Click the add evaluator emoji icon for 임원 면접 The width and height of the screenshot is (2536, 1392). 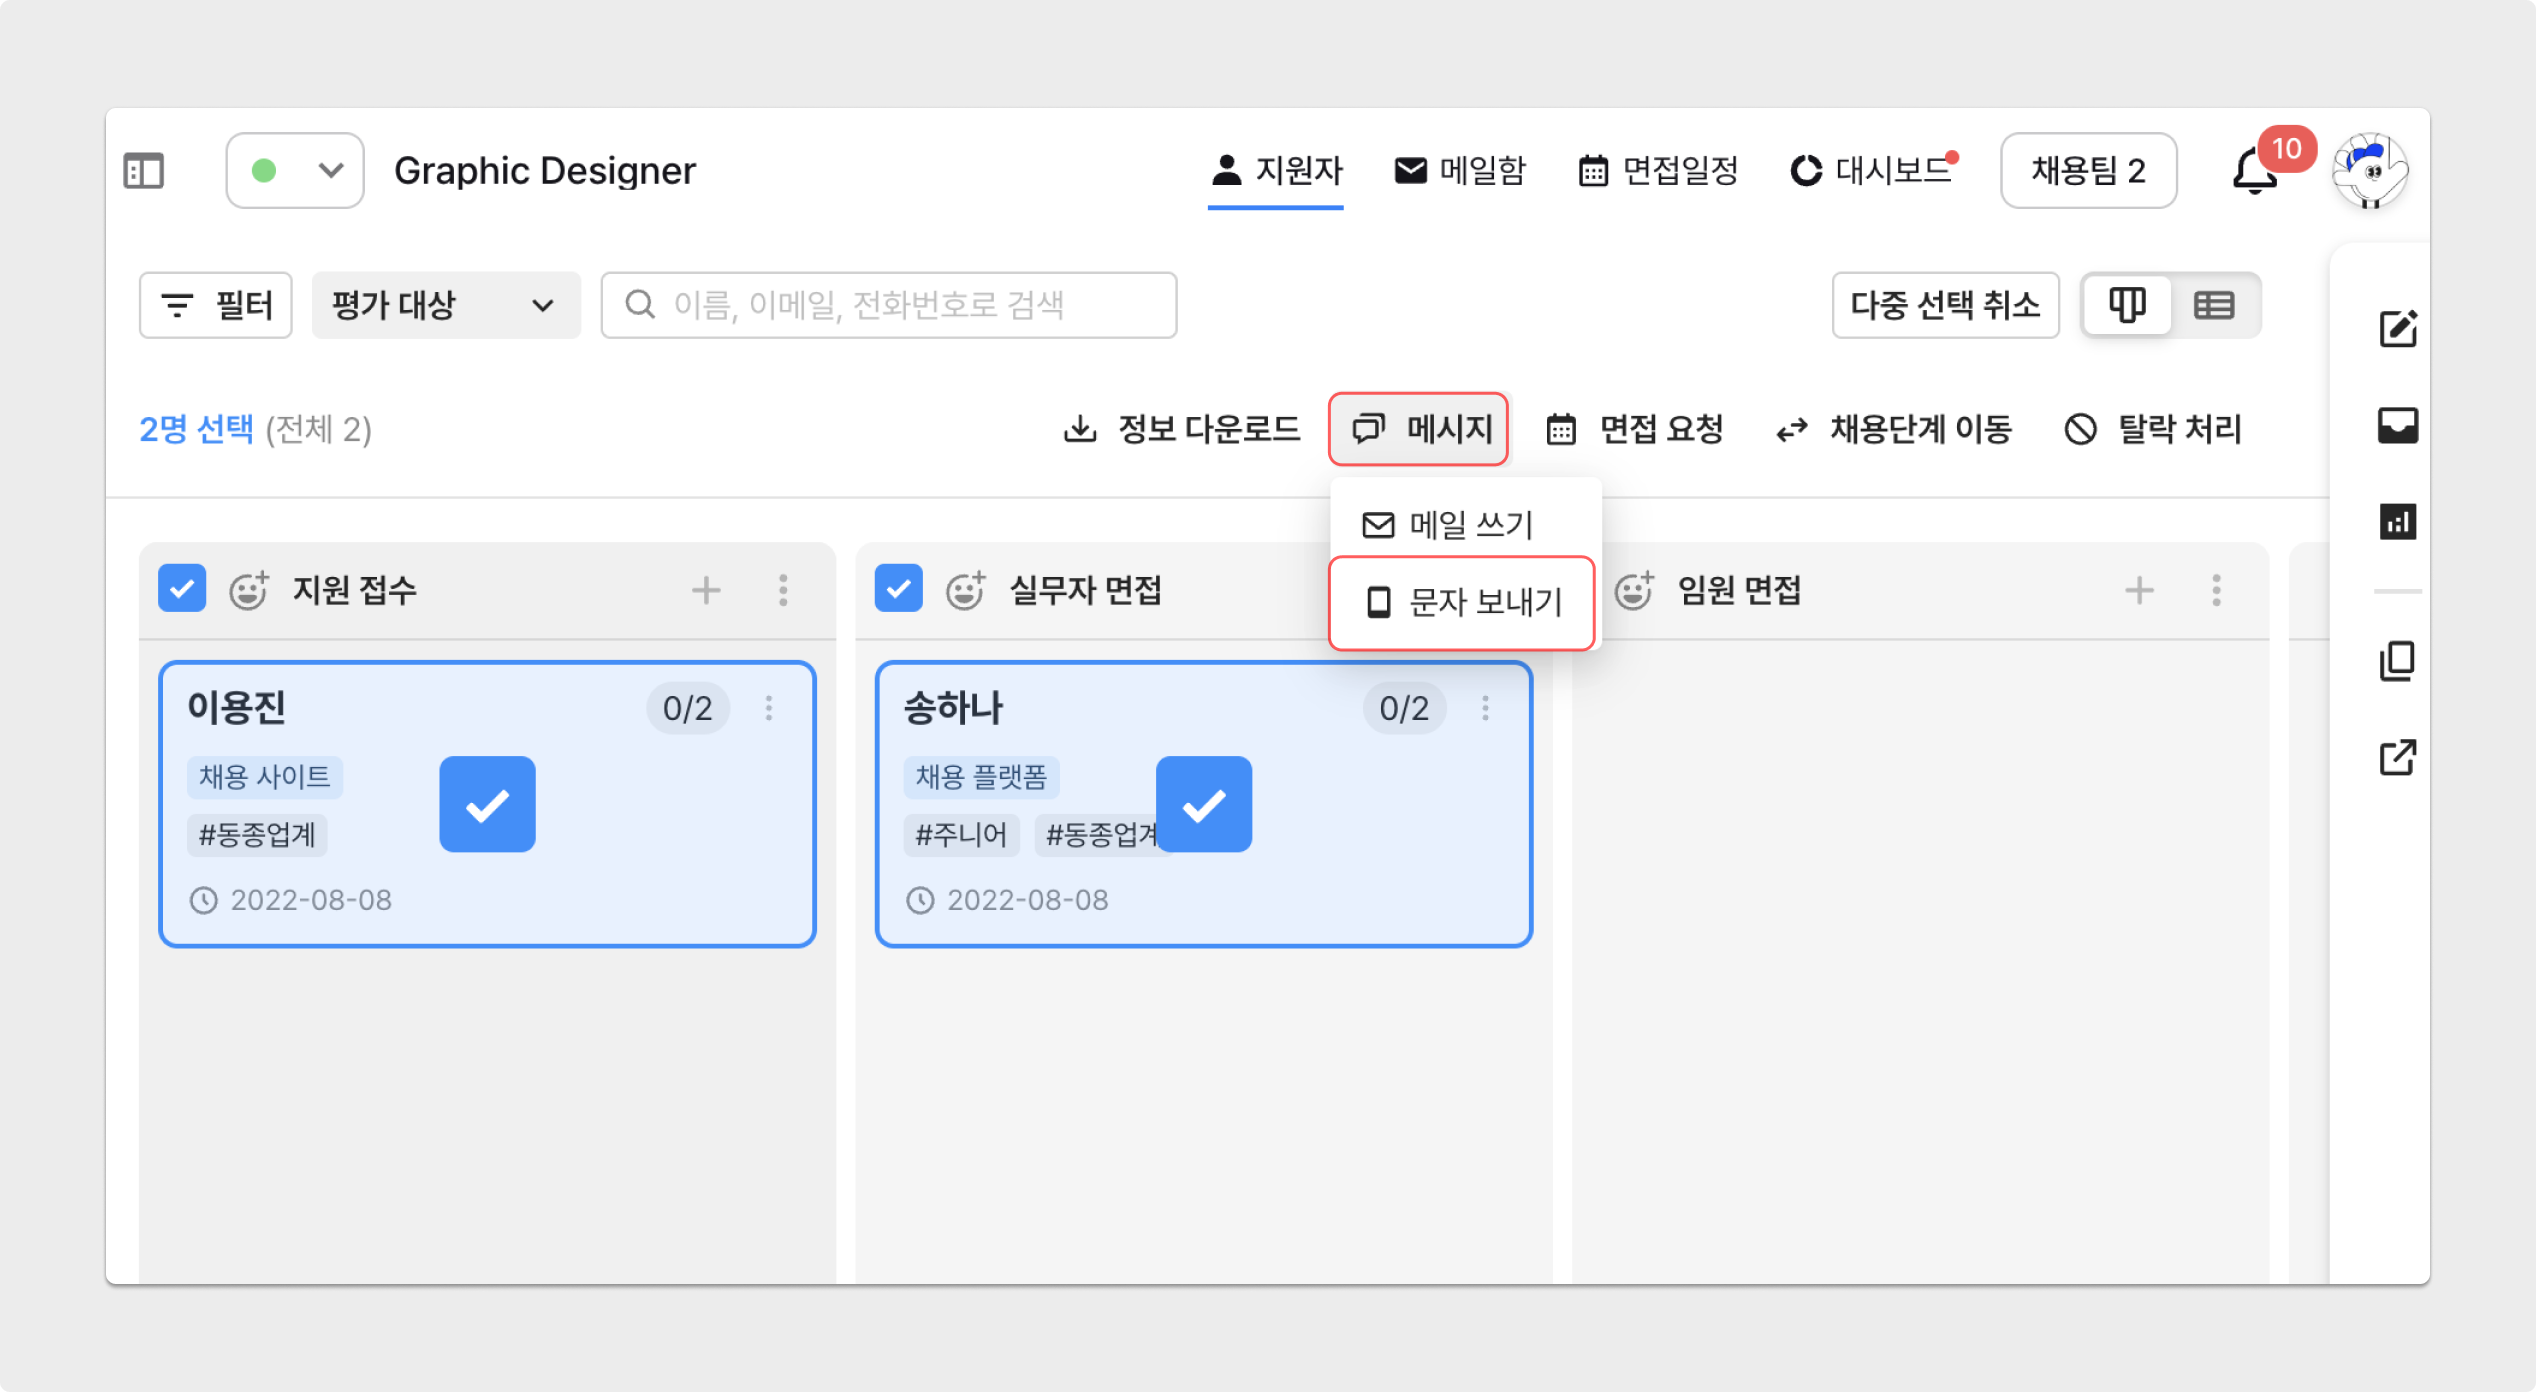click(1635, 590)
